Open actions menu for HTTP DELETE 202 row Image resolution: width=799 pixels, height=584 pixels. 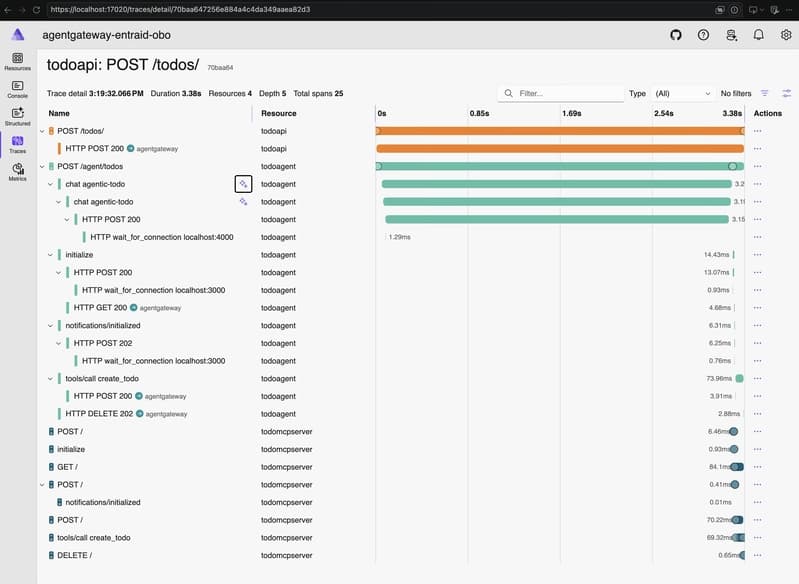(x=758, y=414)
